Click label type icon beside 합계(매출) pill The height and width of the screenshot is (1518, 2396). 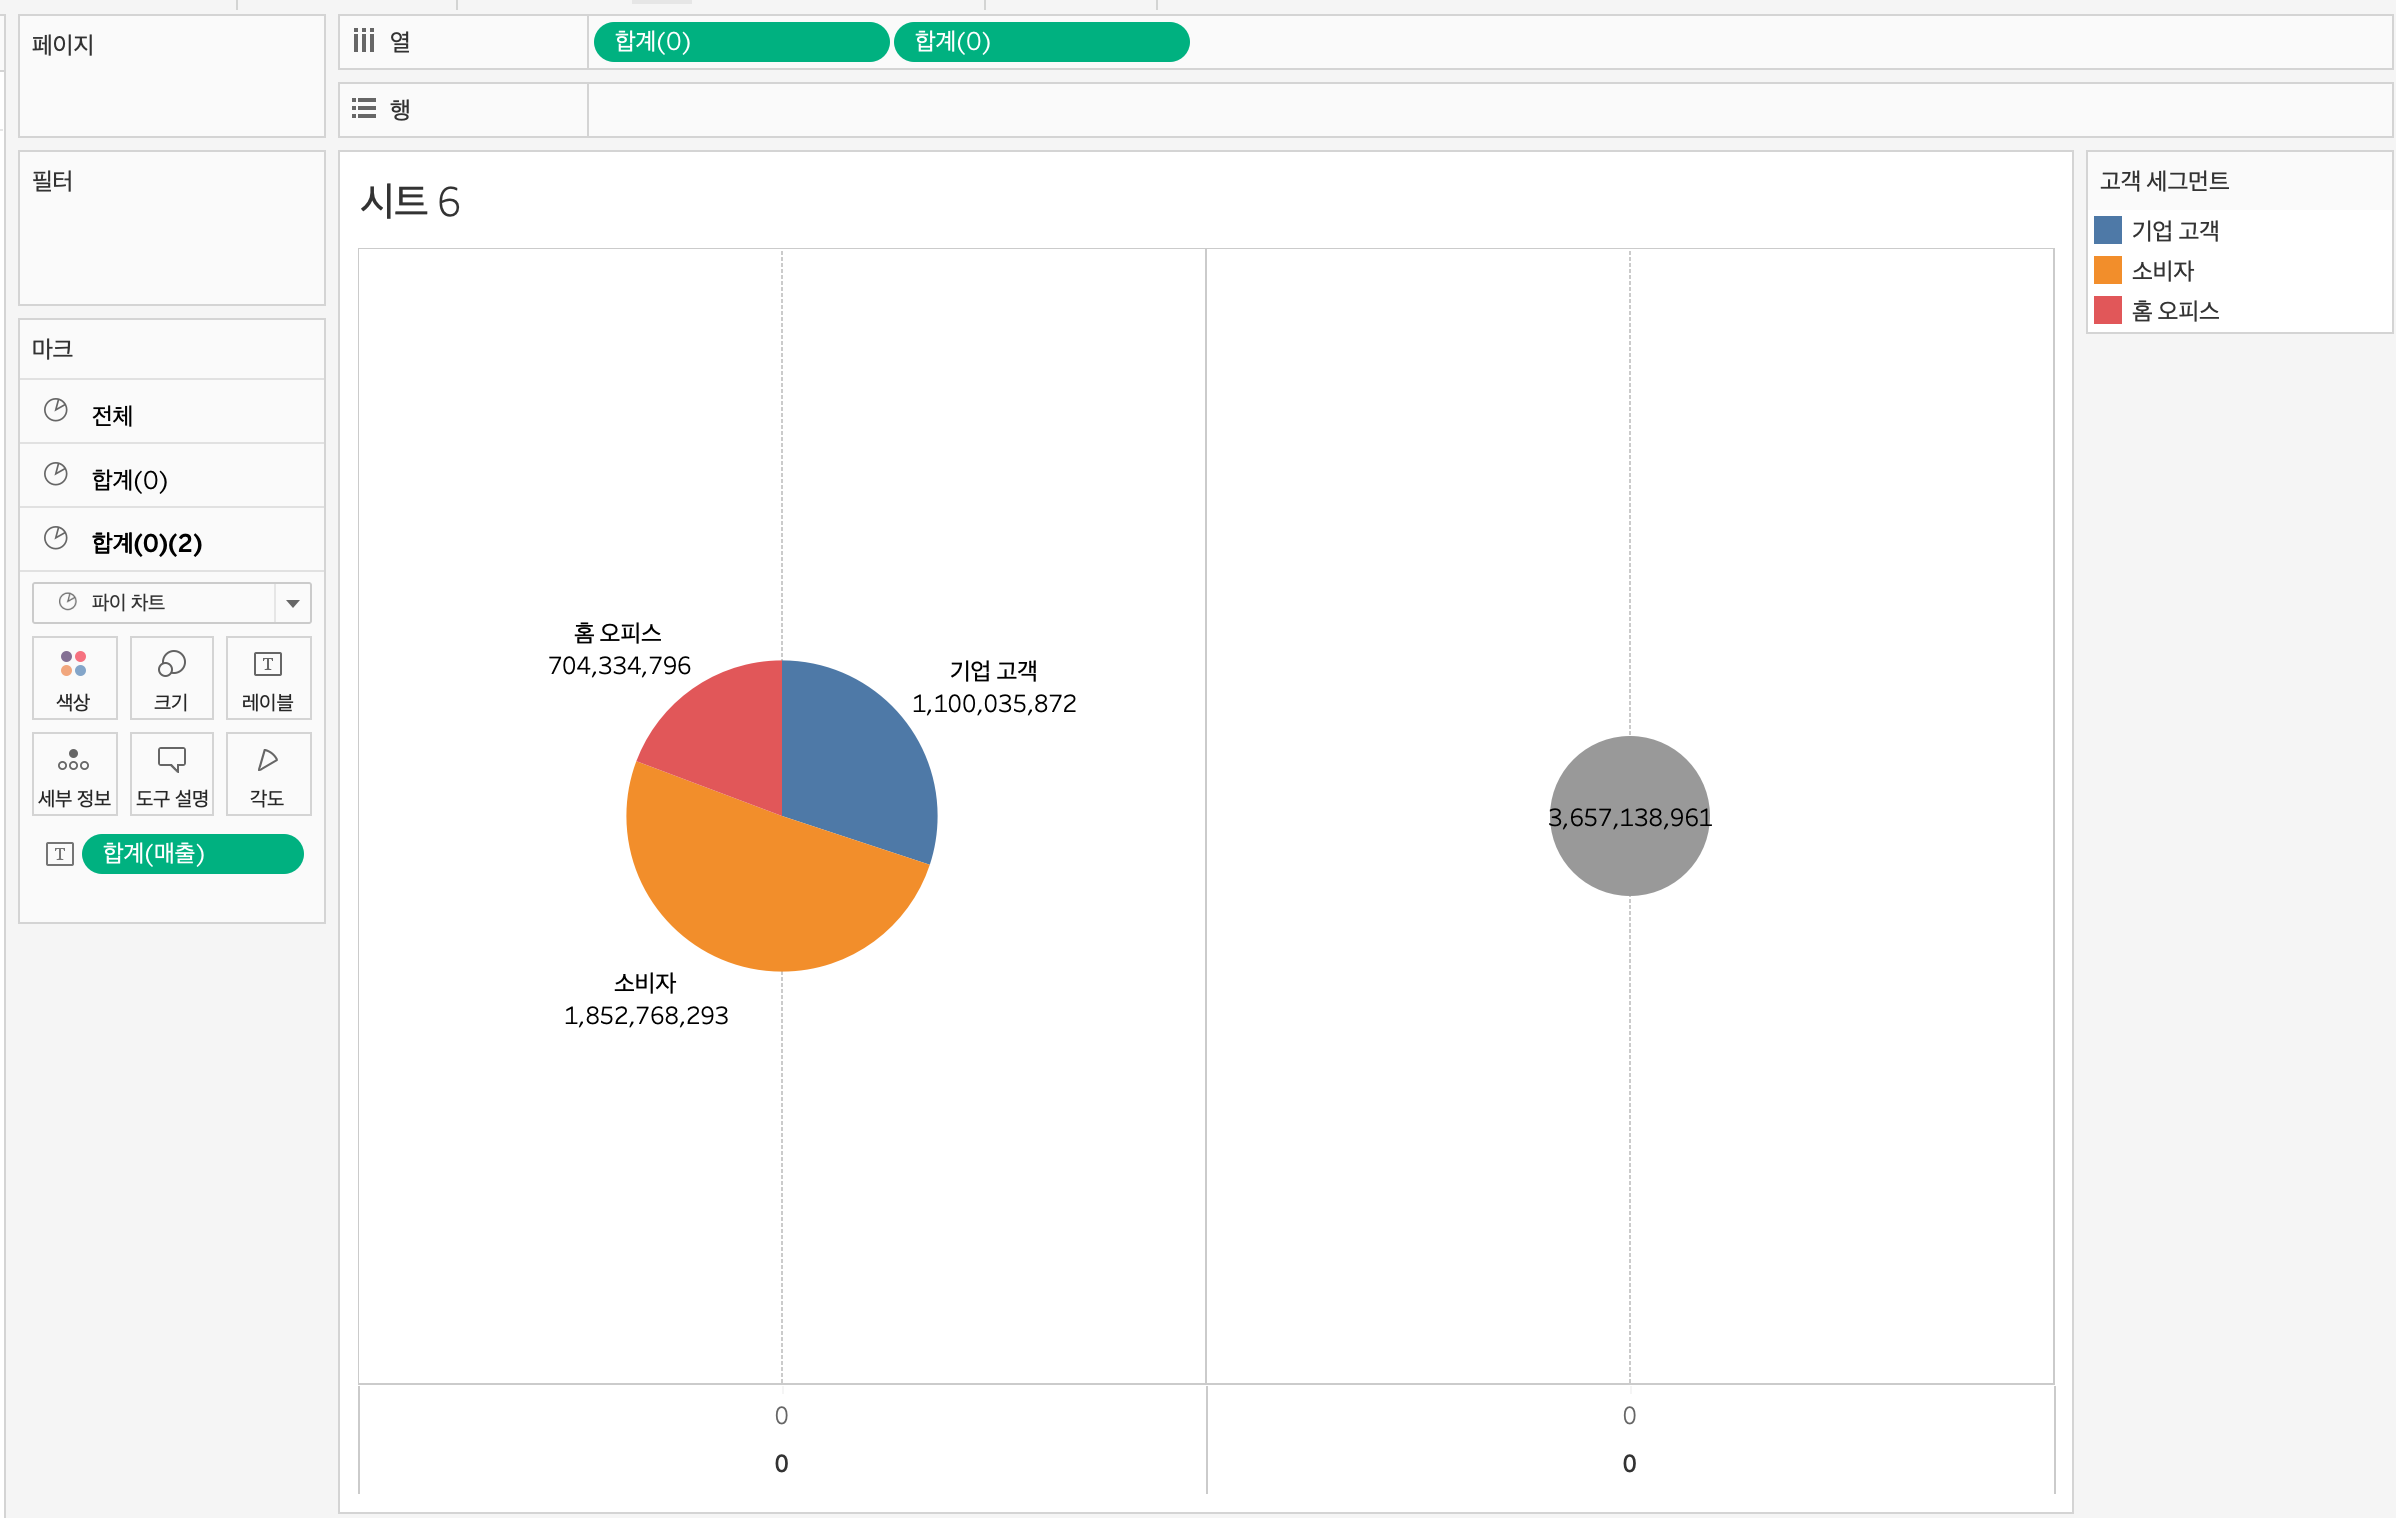tap(60, 854)
